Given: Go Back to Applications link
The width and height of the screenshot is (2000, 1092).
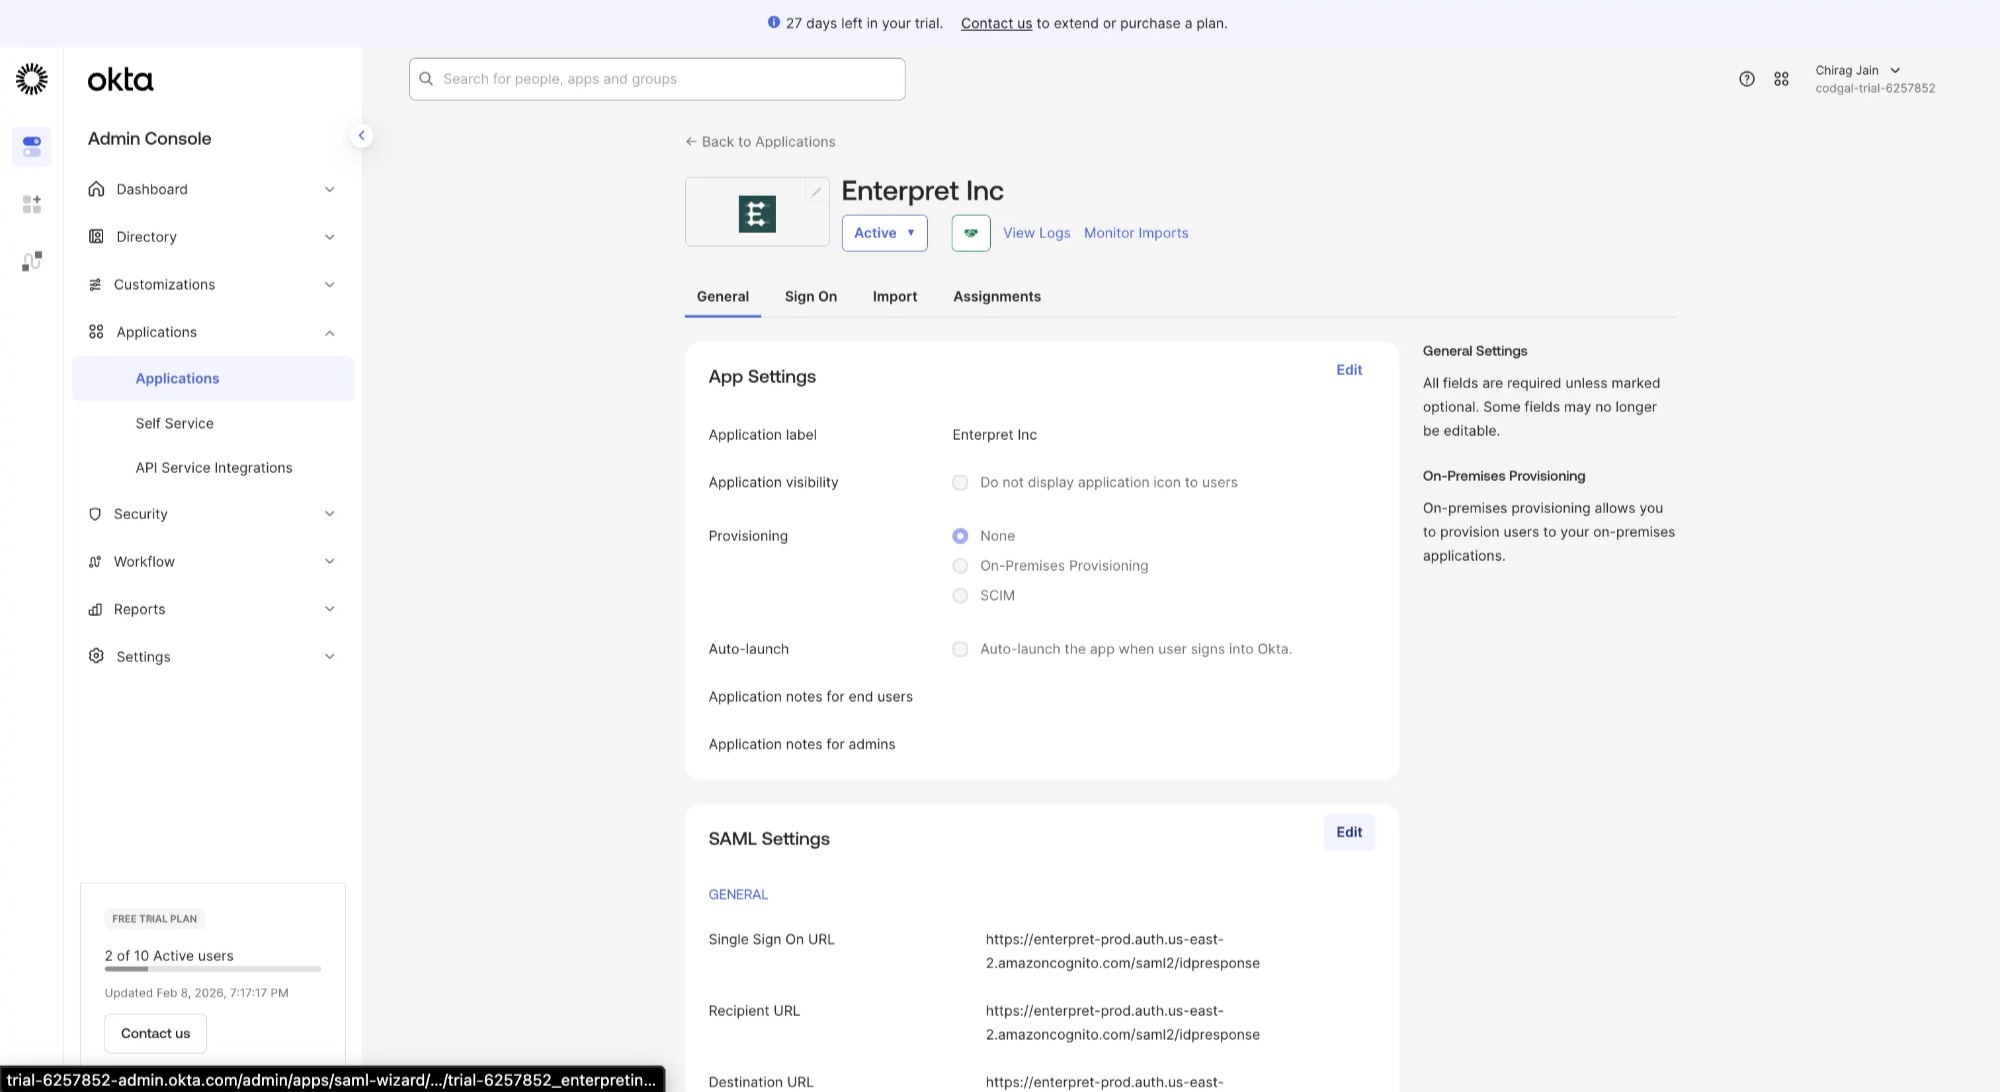Looking at the screenshot, I should pyautogui.click(x=760, y=142).
